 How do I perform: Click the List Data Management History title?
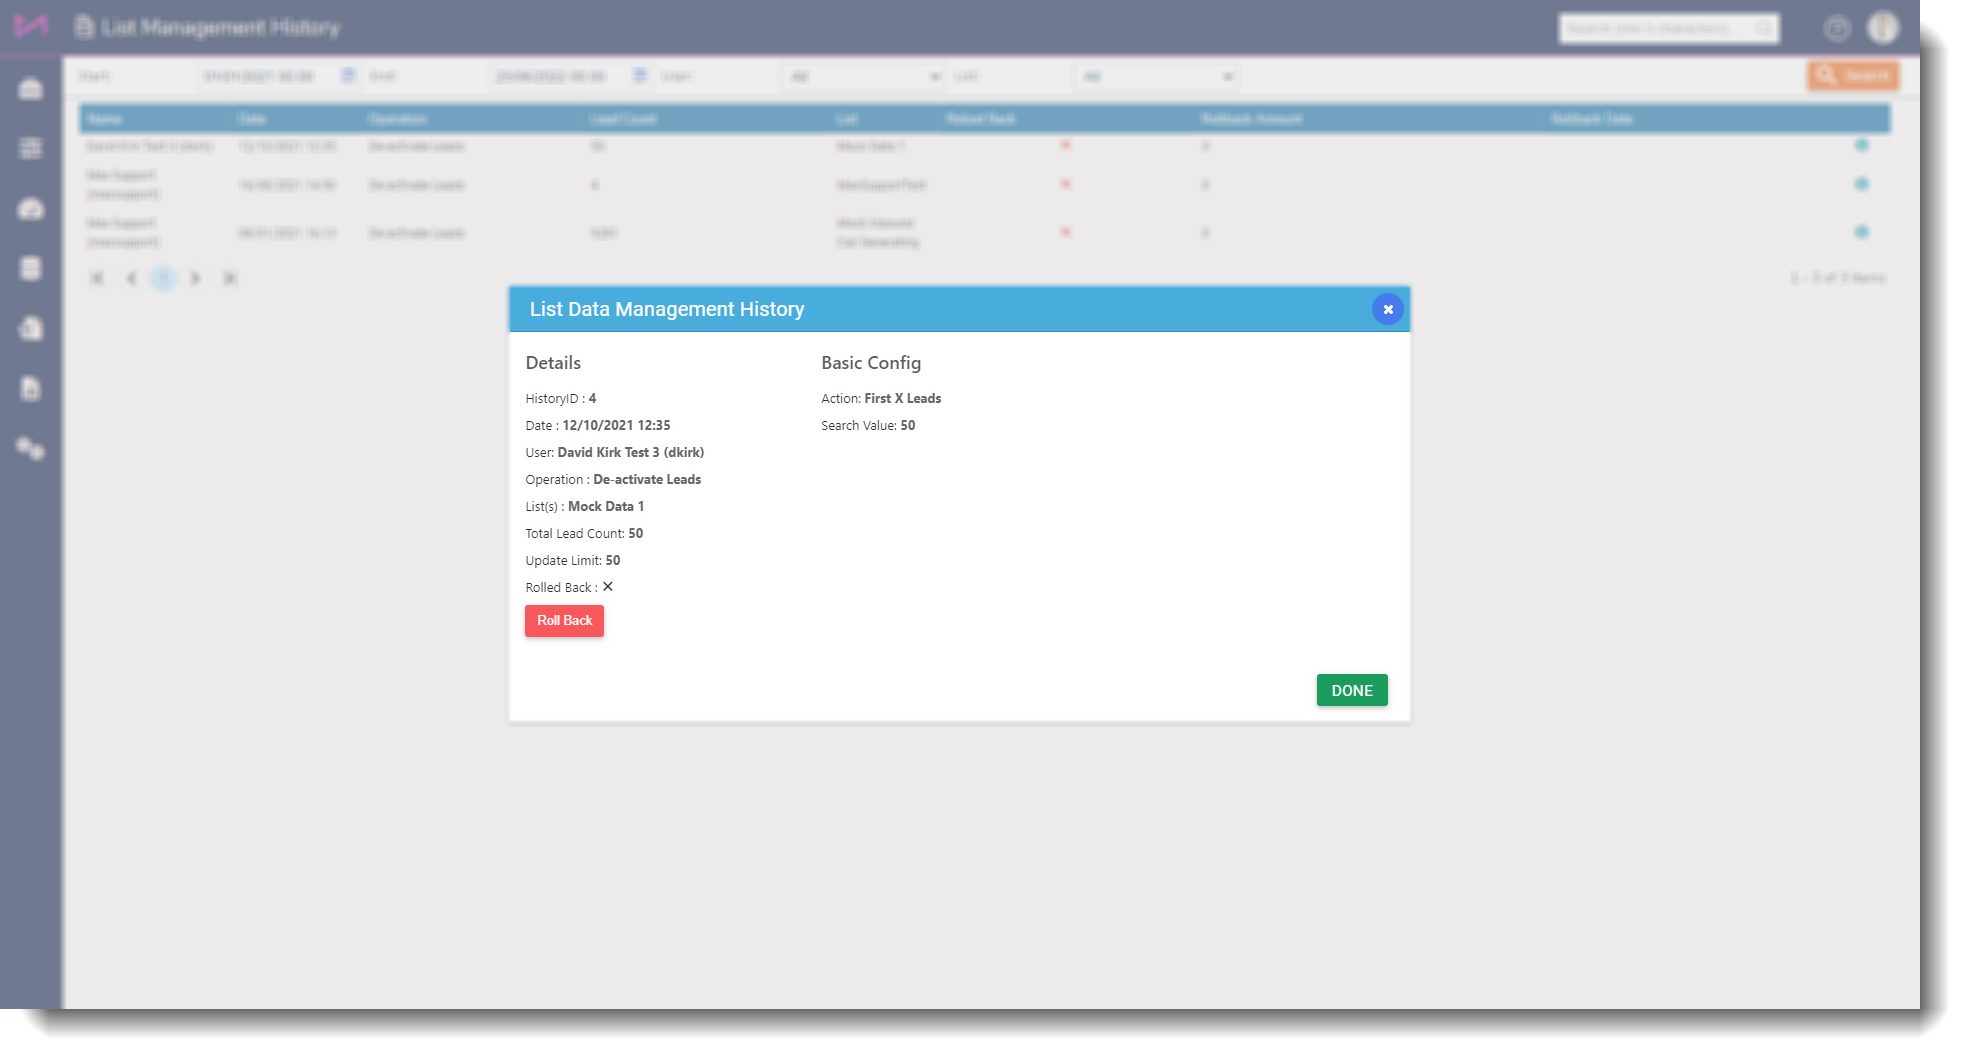pyautogui.click(x=667, y=309)
